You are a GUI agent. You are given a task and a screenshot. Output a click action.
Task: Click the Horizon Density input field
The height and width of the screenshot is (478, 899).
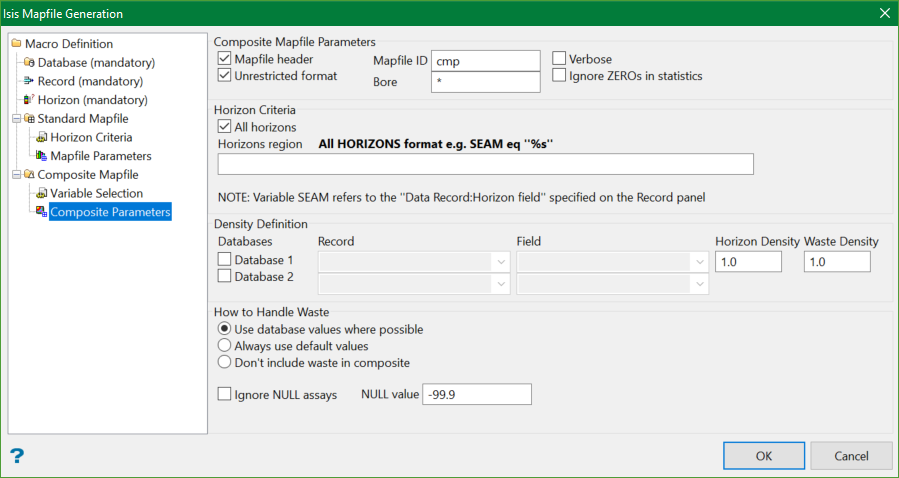[x=749, y=262]
